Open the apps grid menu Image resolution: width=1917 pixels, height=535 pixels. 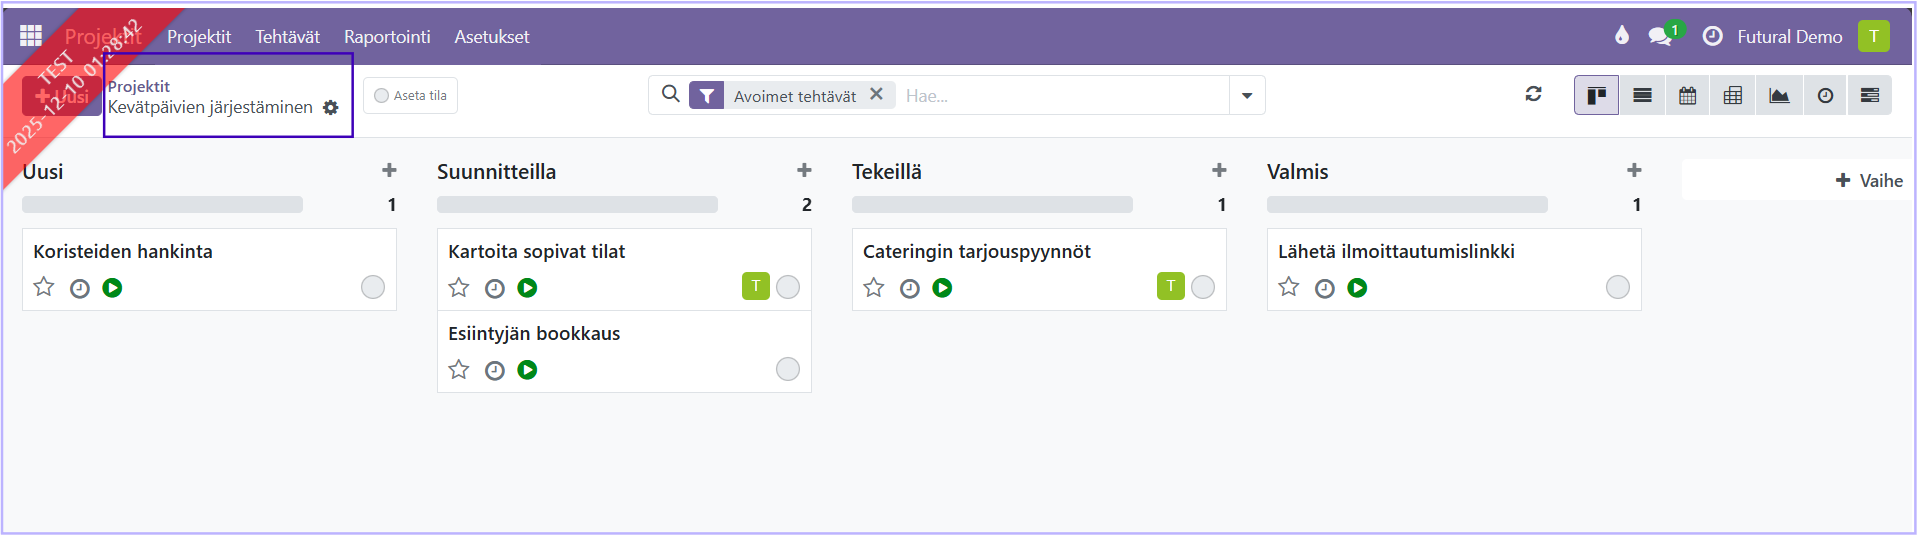click(x=31, y=36)
